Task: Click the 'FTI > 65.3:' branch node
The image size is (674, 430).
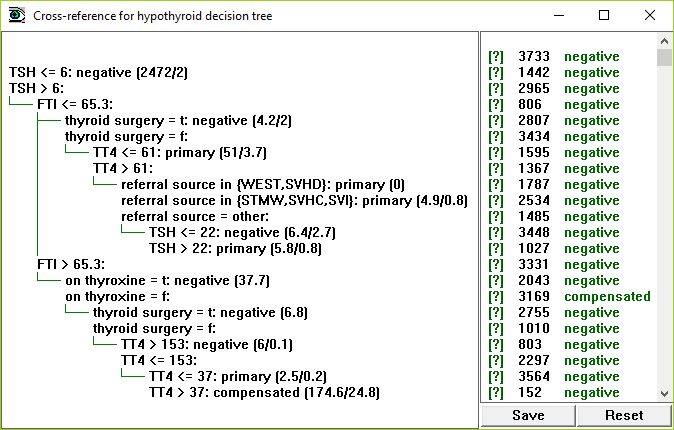Action: (71, 264)
